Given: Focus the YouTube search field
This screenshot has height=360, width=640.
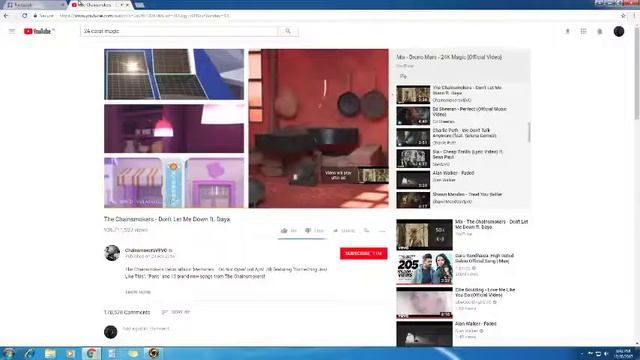Looking at the screenshot, I should point(179,31).
